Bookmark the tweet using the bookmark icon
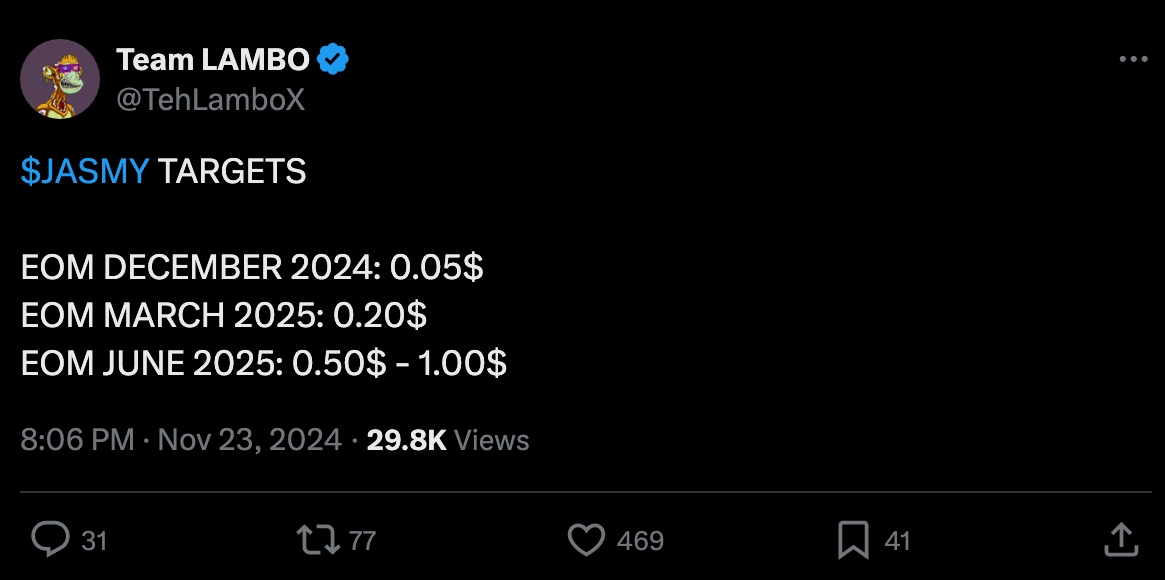This screenshot has height=580, width=1165. [853, 540]
